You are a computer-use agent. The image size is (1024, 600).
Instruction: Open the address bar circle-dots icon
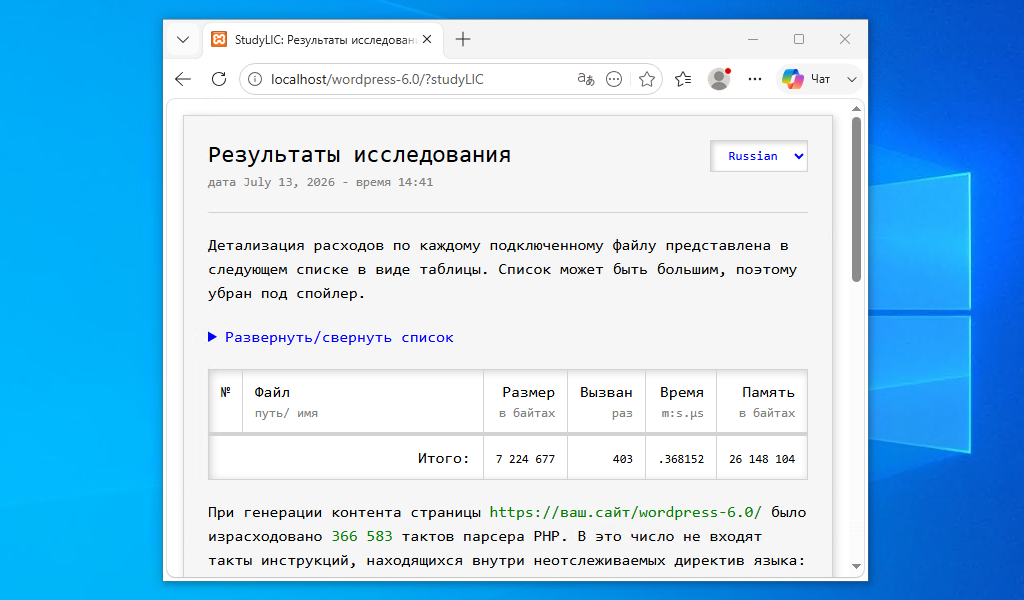pos(614,79)
